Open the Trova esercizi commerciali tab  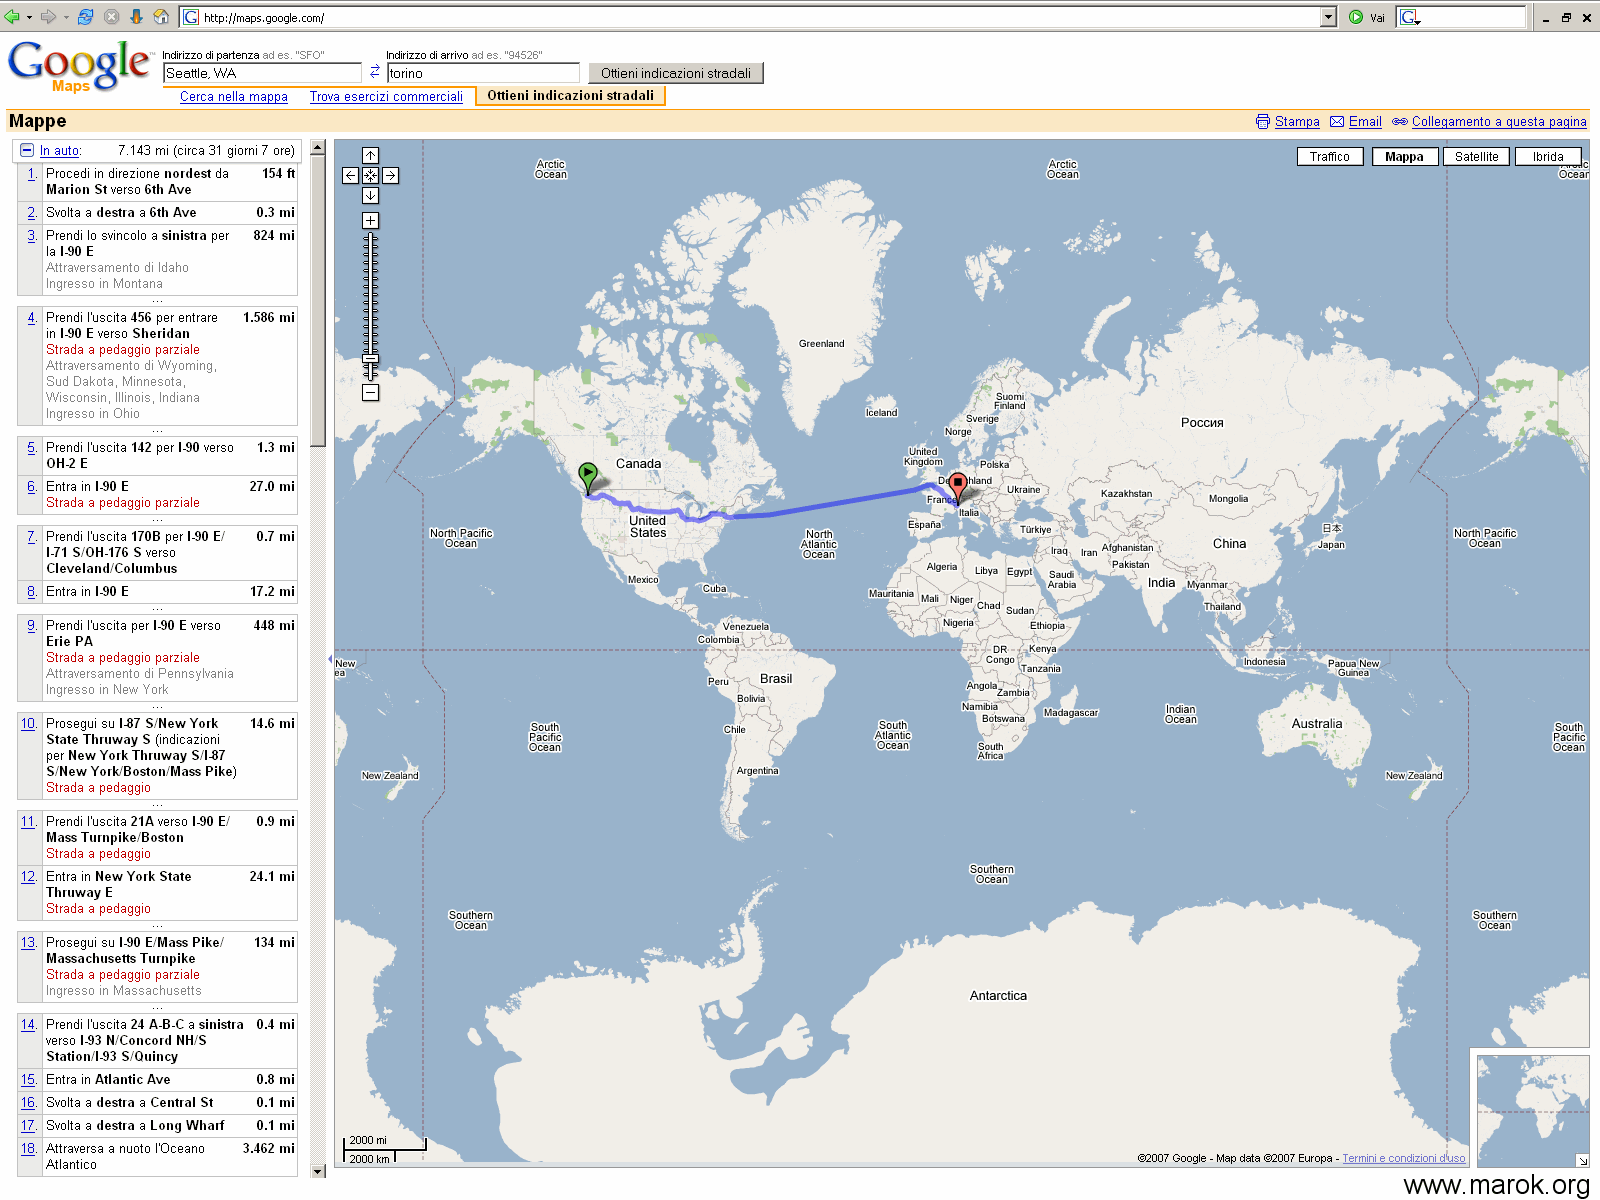(386, 97)
